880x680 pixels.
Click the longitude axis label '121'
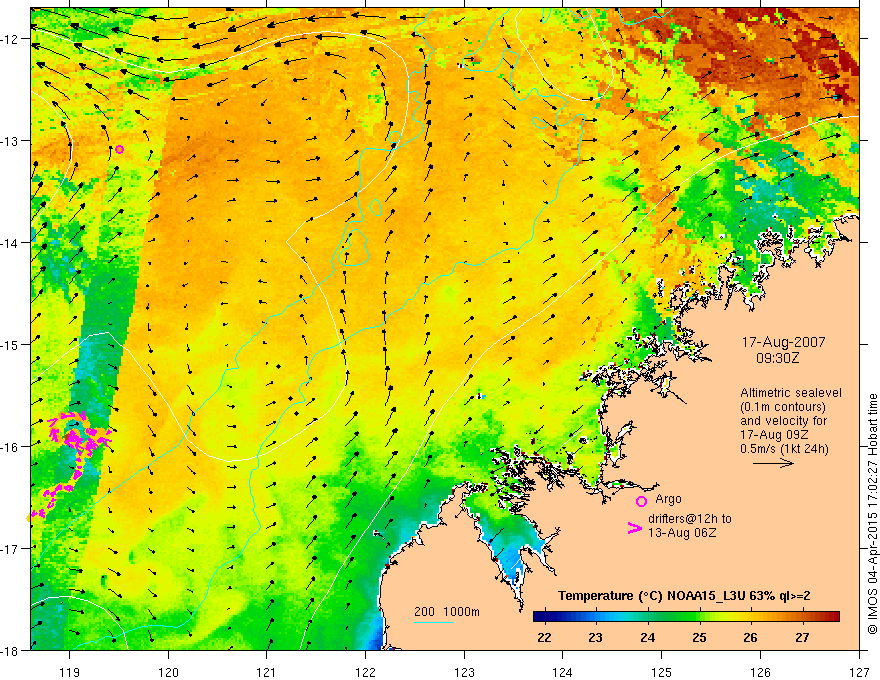click(267, 672)
